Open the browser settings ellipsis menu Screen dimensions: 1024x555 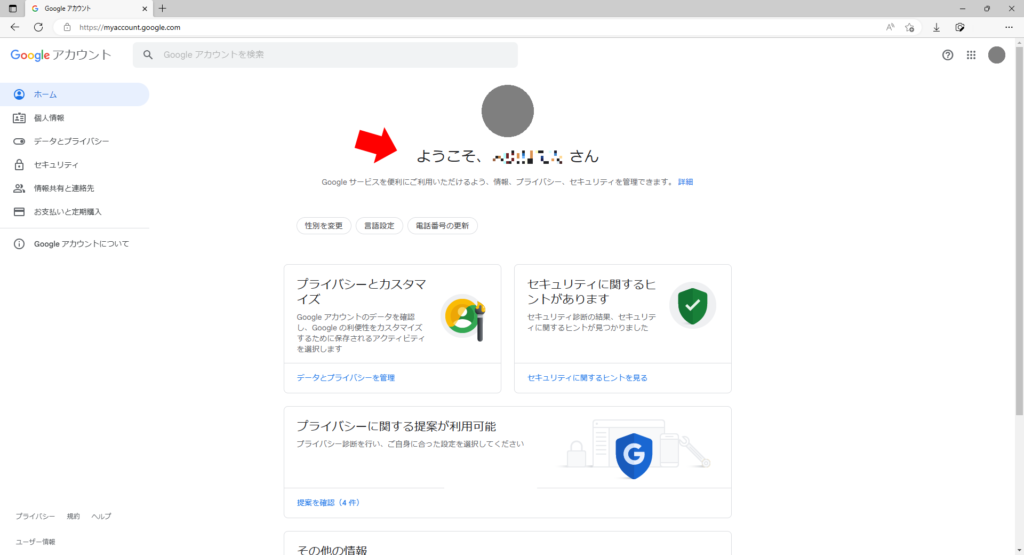pos(1009,27)
